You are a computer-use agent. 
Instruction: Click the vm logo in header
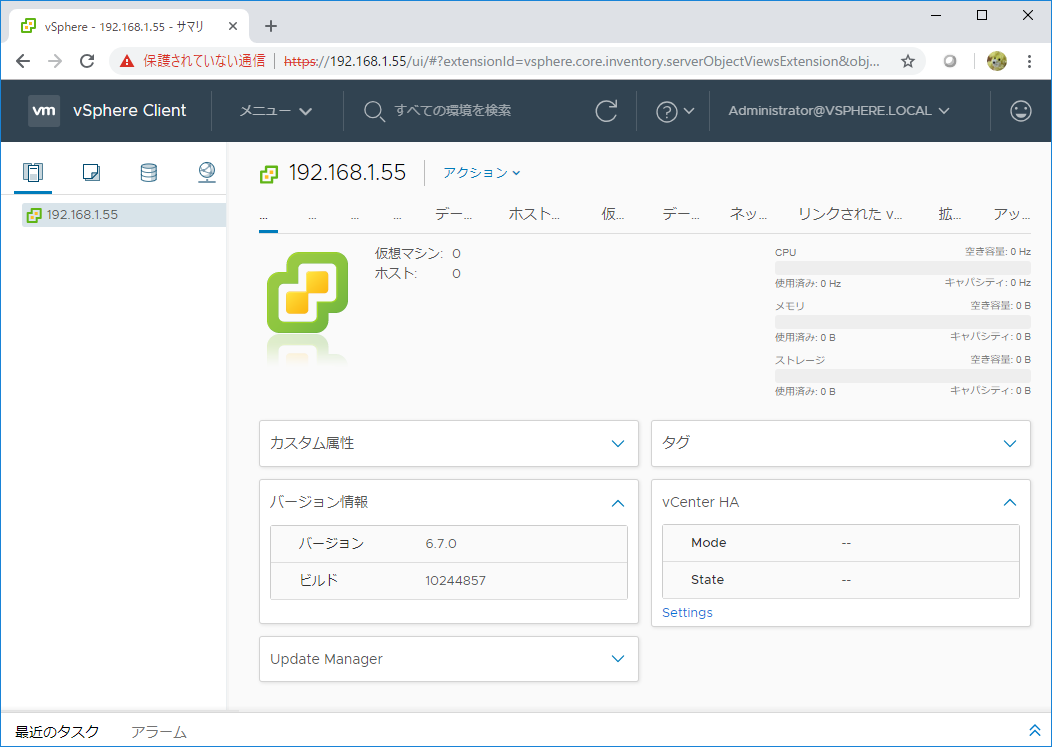click(44, 111)
